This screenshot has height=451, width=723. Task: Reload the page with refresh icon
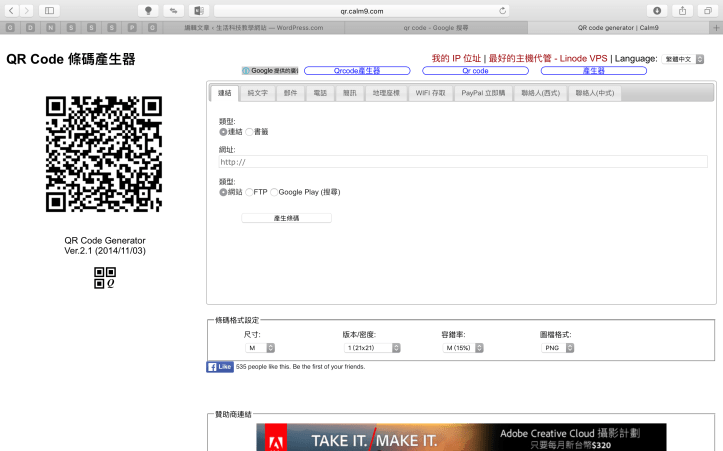click(502, 11)
